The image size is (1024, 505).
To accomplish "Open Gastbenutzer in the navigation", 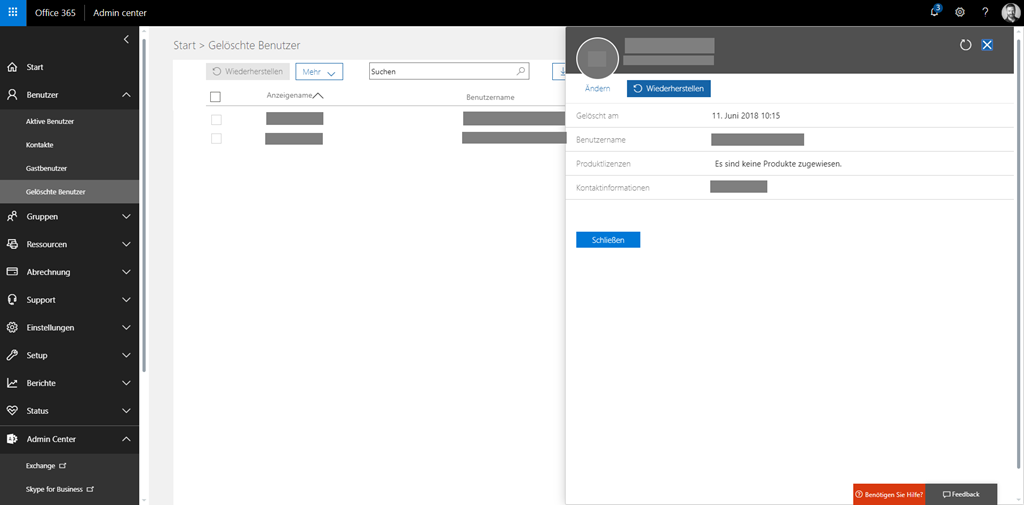I will [x=46, y=168].
